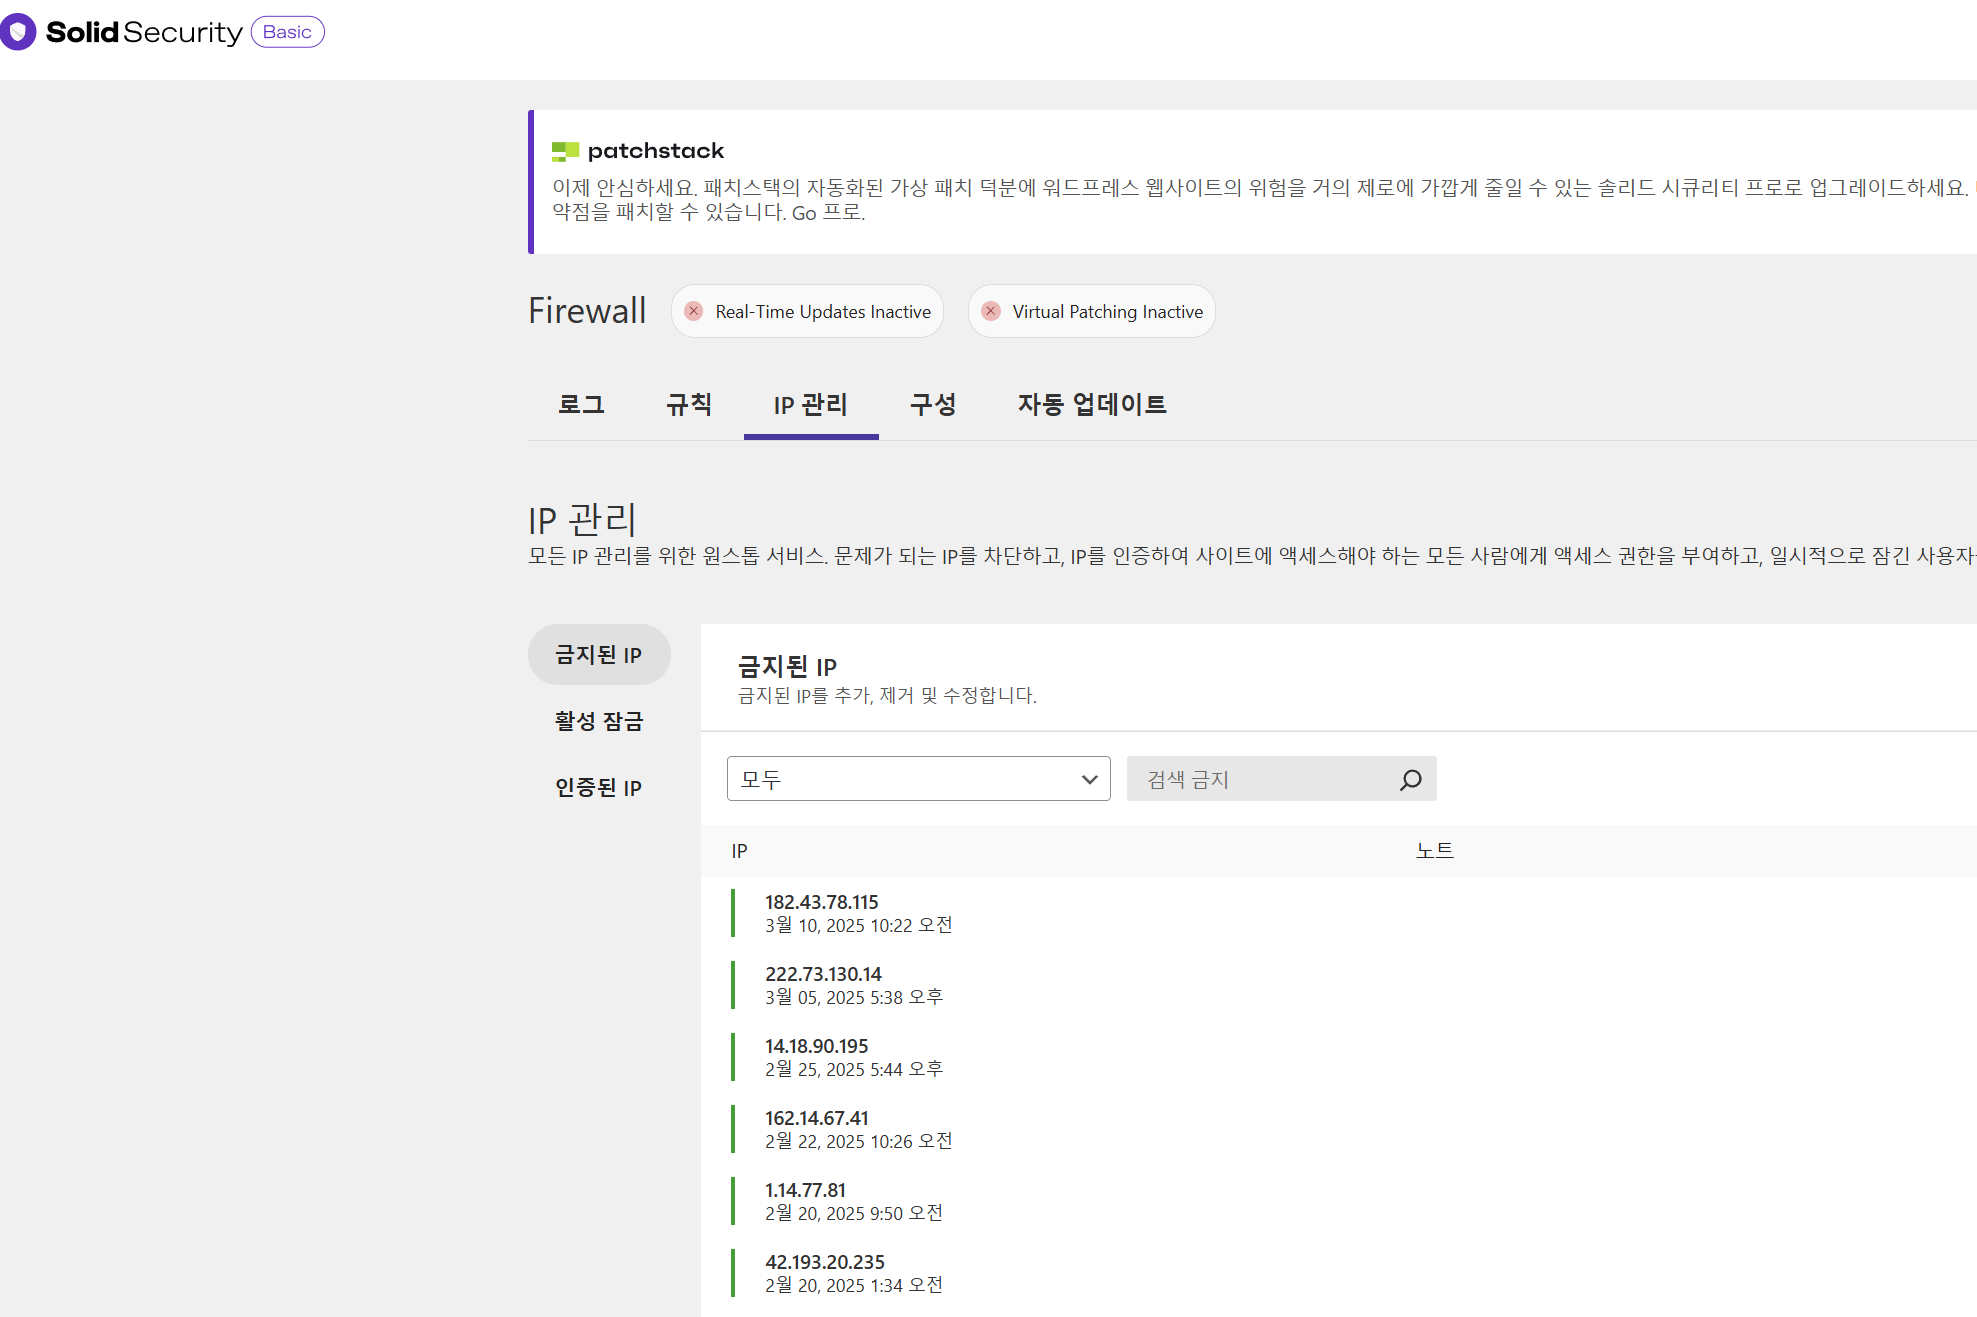Click the Patchstack logo icon
Screen dimensions: 1977x1317
[x=565, y=151]
